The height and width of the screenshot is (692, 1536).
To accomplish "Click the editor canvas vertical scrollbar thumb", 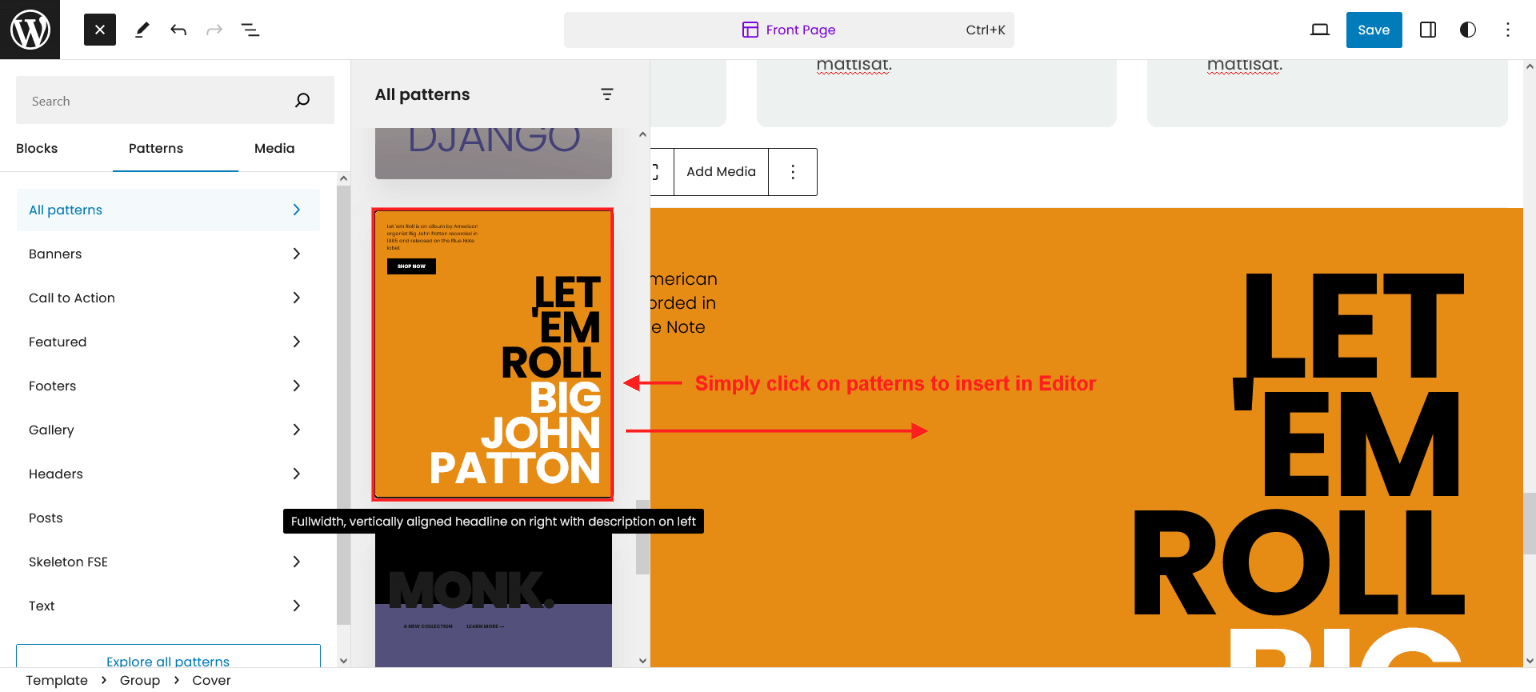I will pos(1528,523).
